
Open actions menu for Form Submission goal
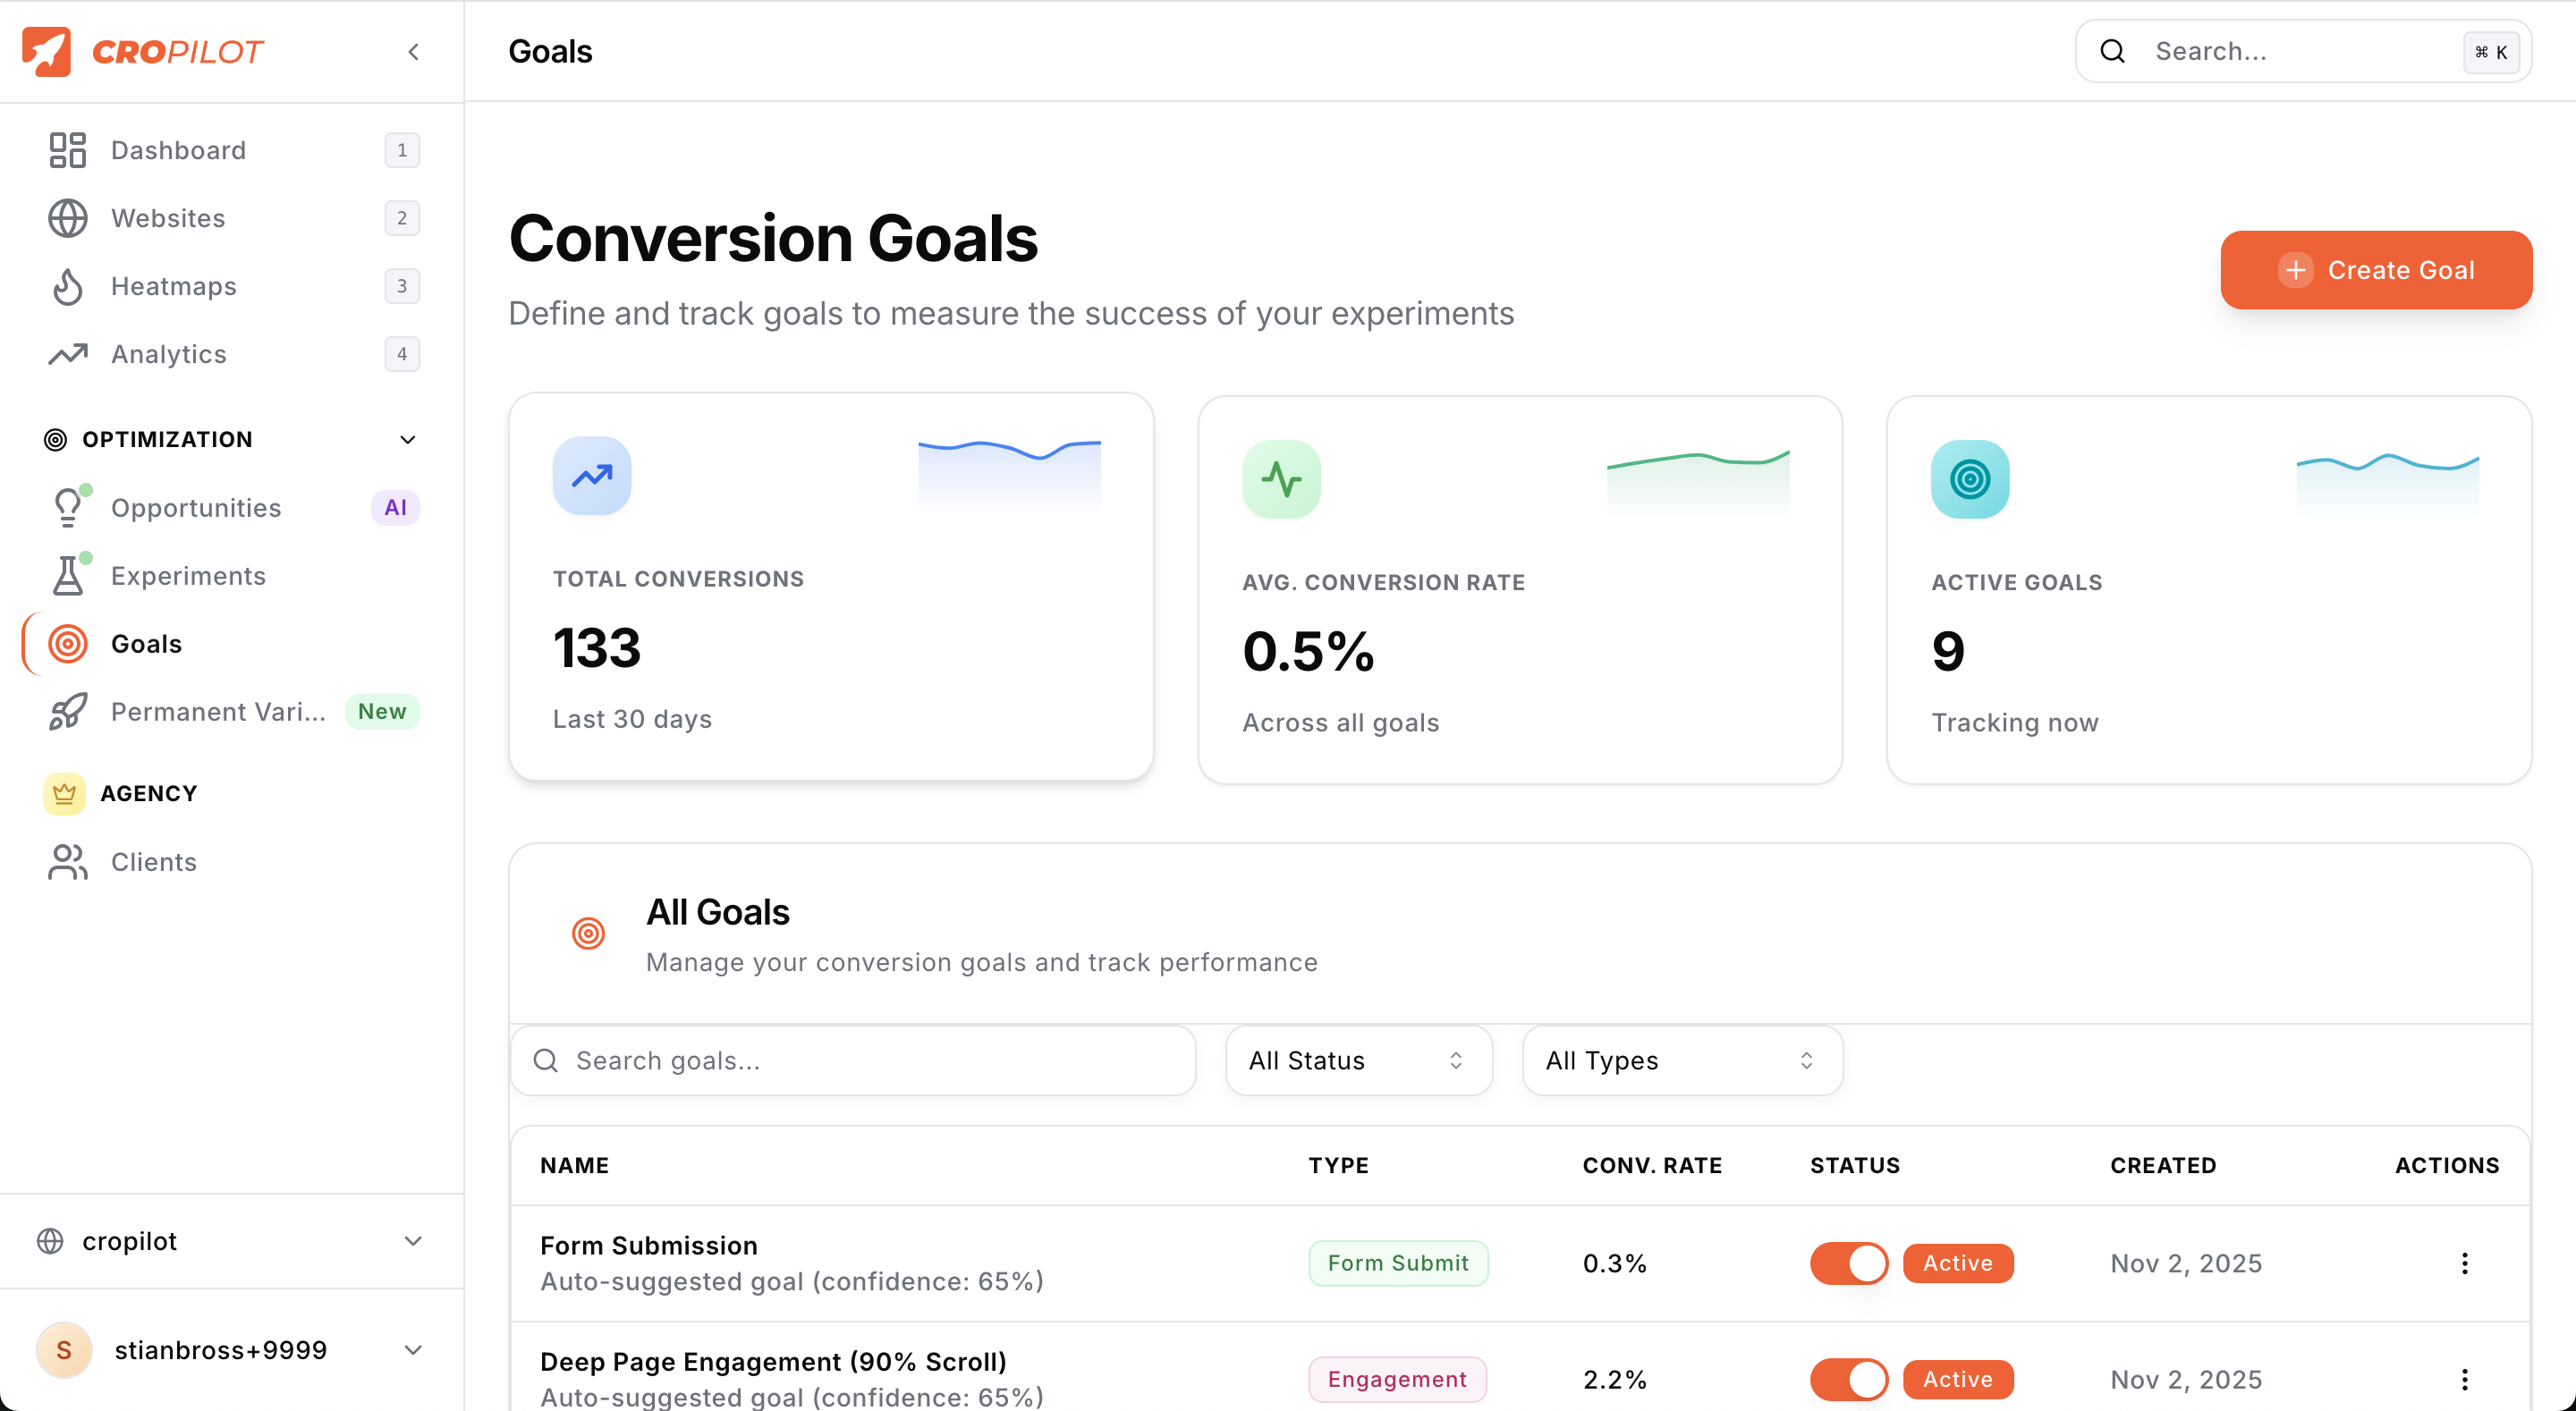(2464, 1263)
